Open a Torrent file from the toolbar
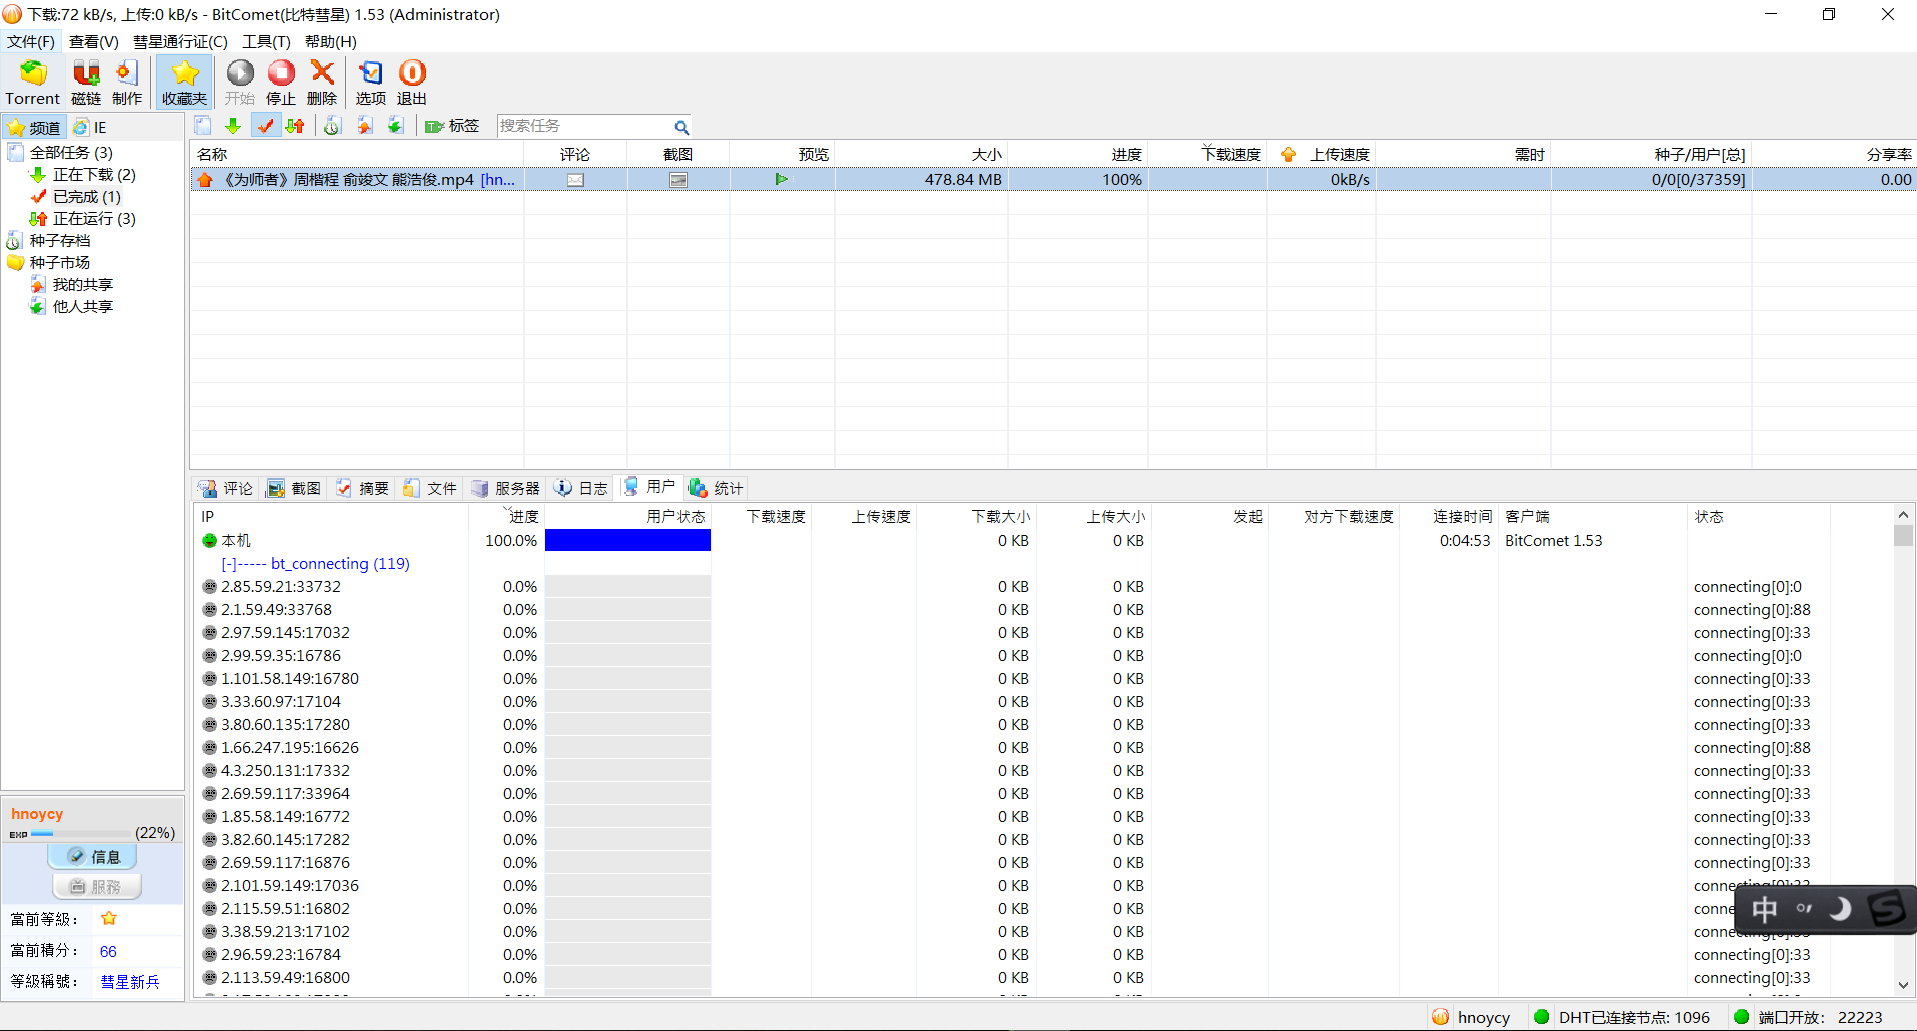Screen dimensions: 1917x1031 [x=33, y=82]
